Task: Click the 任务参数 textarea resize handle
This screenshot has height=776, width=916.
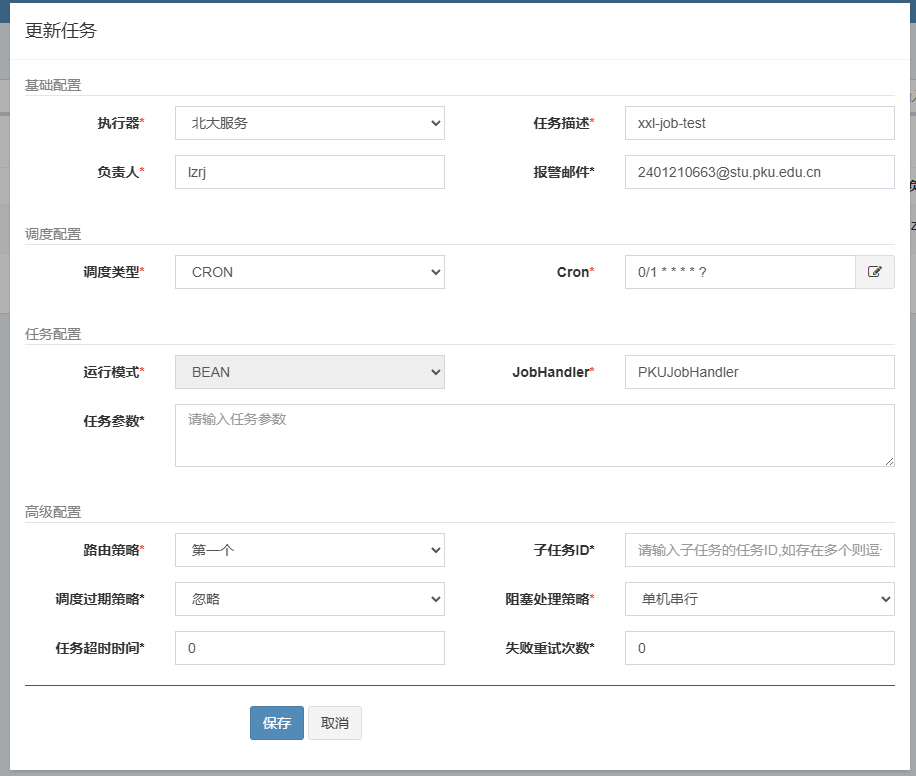Action: tap(889, 461)
